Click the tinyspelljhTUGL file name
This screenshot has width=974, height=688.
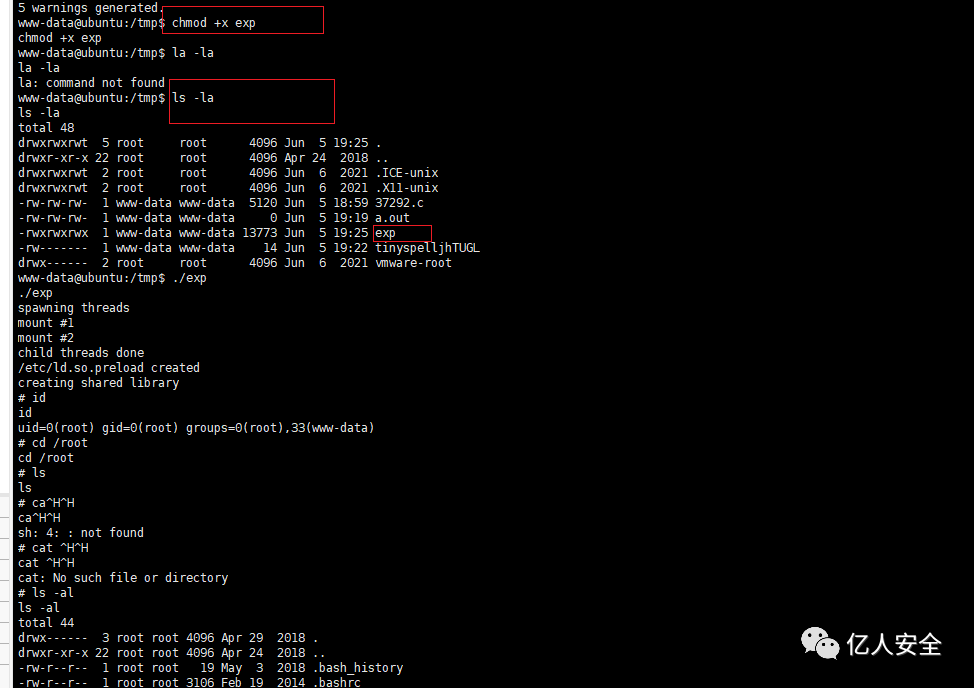(x=427, y=248)
